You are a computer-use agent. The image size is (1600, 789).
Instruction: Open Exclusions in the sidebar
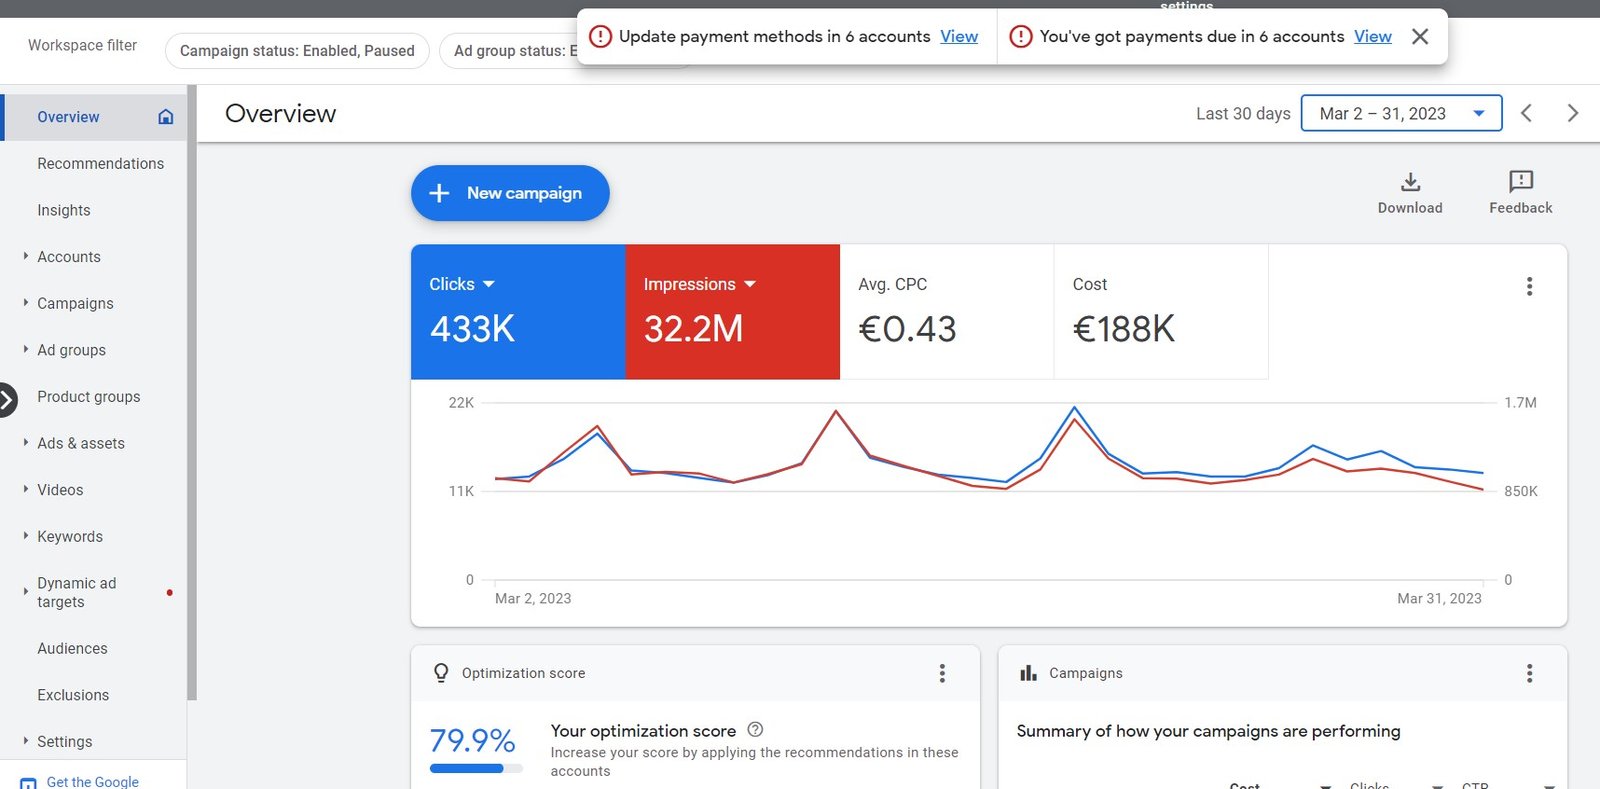pos(73,695)
